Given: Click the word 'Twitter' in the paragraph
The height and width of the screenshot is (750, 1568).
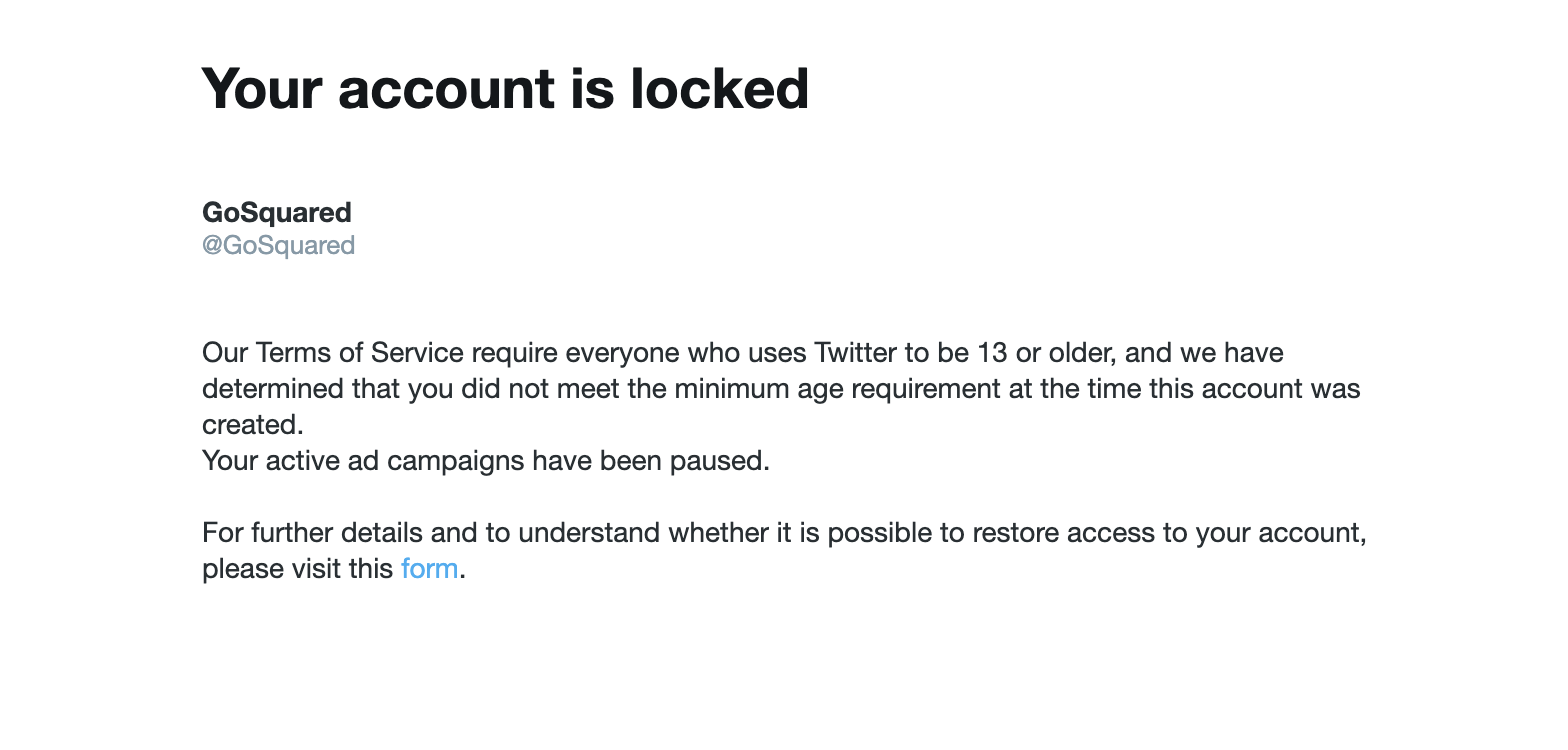Looking at the screenshot, I should [x=855, y=353].
